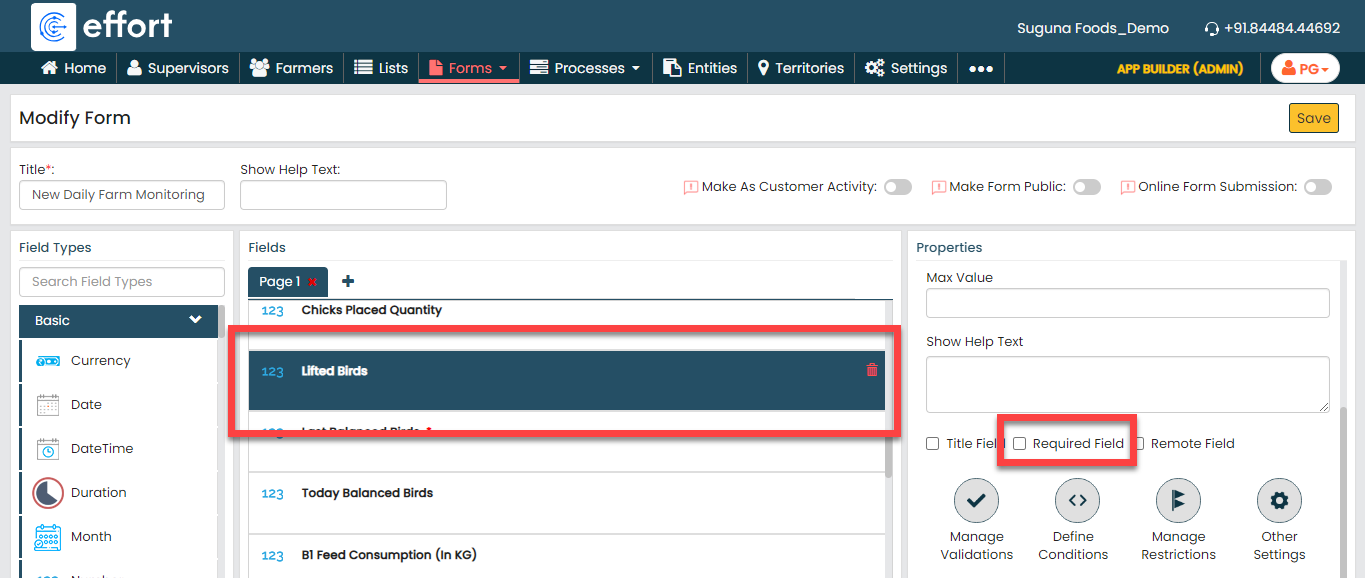Delete the Lifted Birds field with trash icon
Image resolution: width=1365 pixels, height=578 pixels.
coord(872,370)
